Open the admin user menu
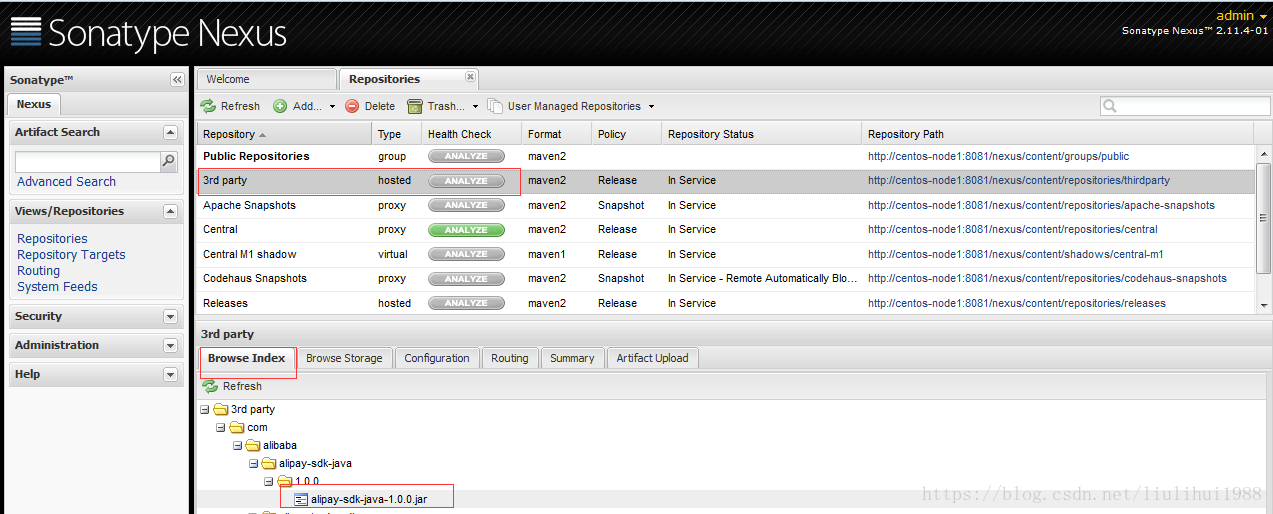The width and height of the screenshot is (1273, 514). (x=1241, y=15)
